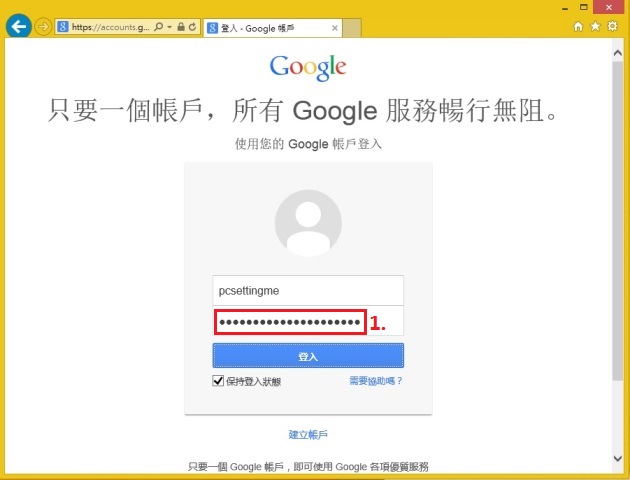Maximize the browser window
Viewport: 630px width, 480px height.
tap(584, 7)
